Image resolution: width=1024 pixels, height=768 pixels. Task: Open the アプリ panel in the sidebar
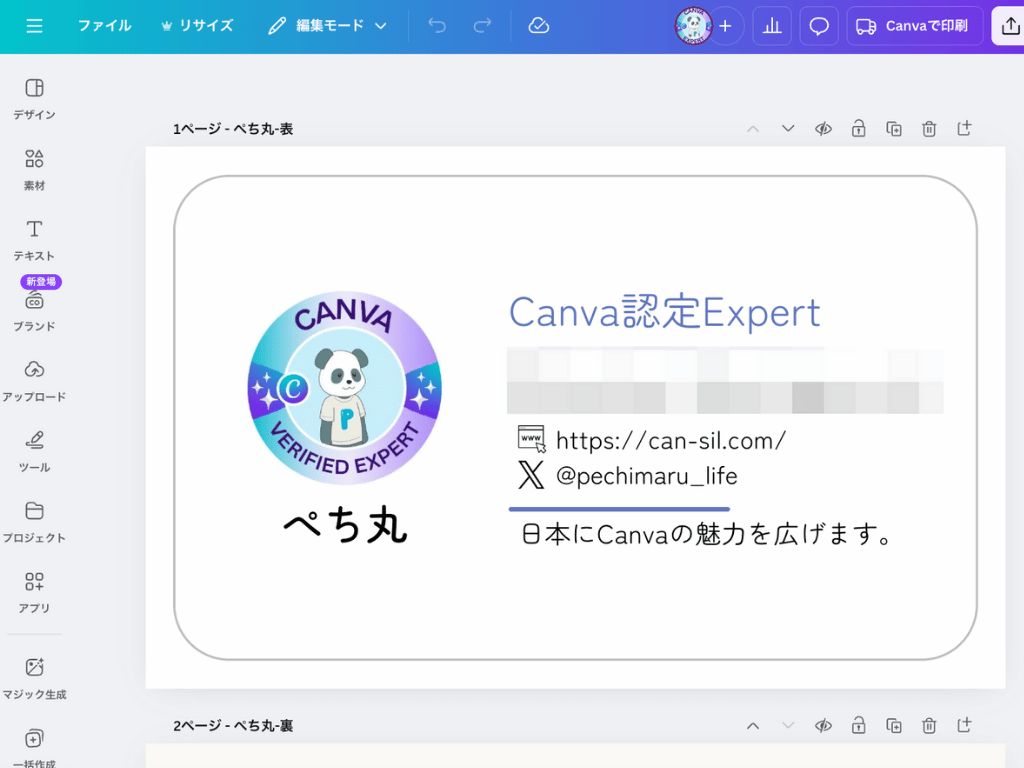pyautogui.click(x=33, y=590)
